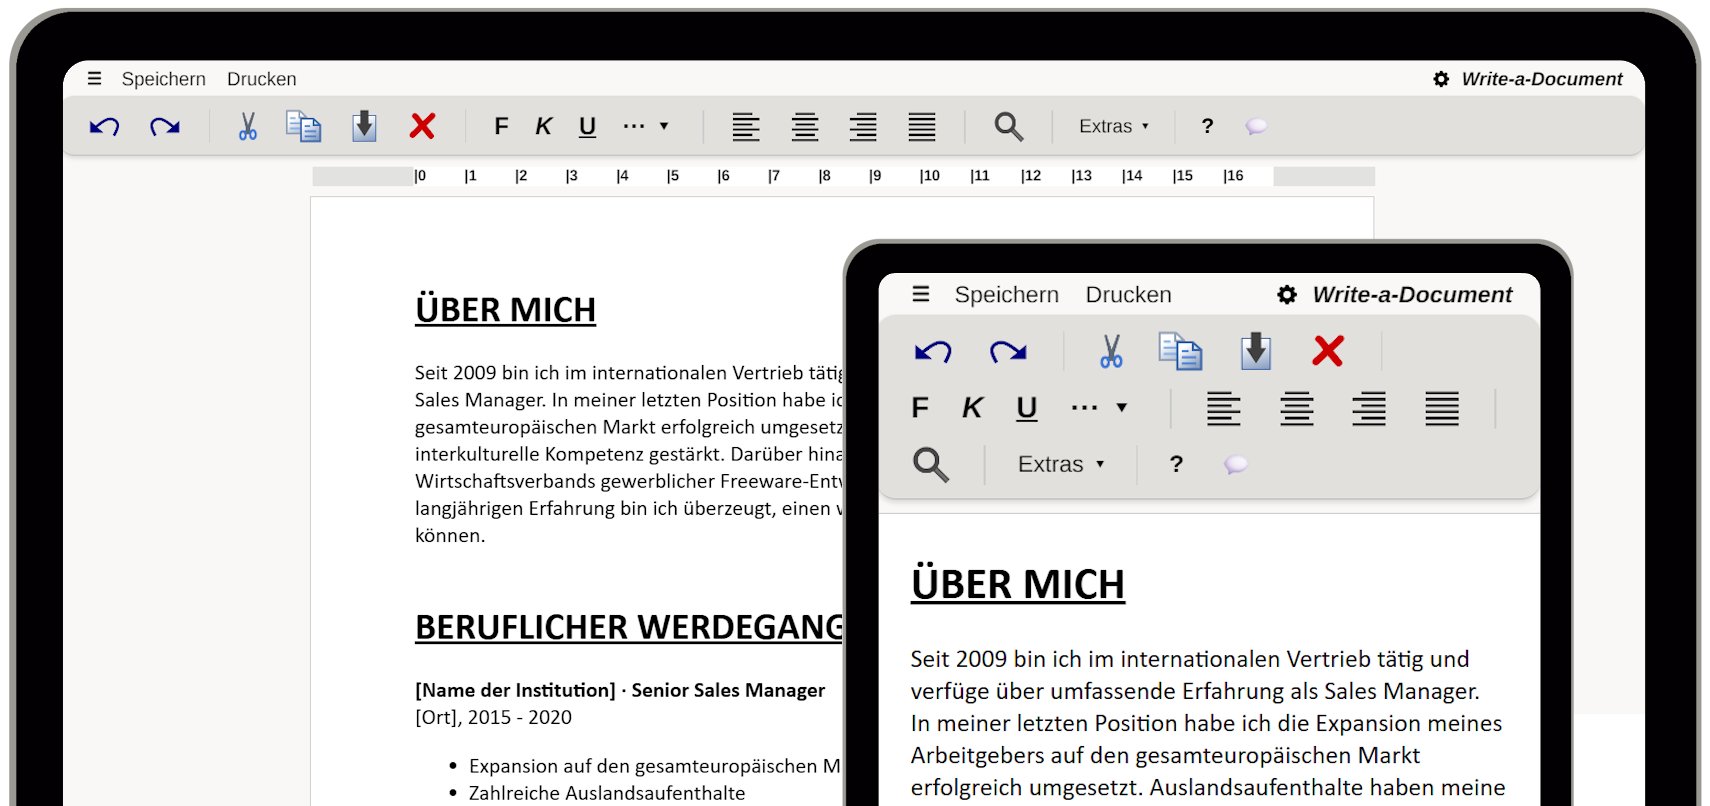Viewport: 1710px width, 806px height.
Task: Align text left in the desktop toolbar
Action: click(746, 127)
